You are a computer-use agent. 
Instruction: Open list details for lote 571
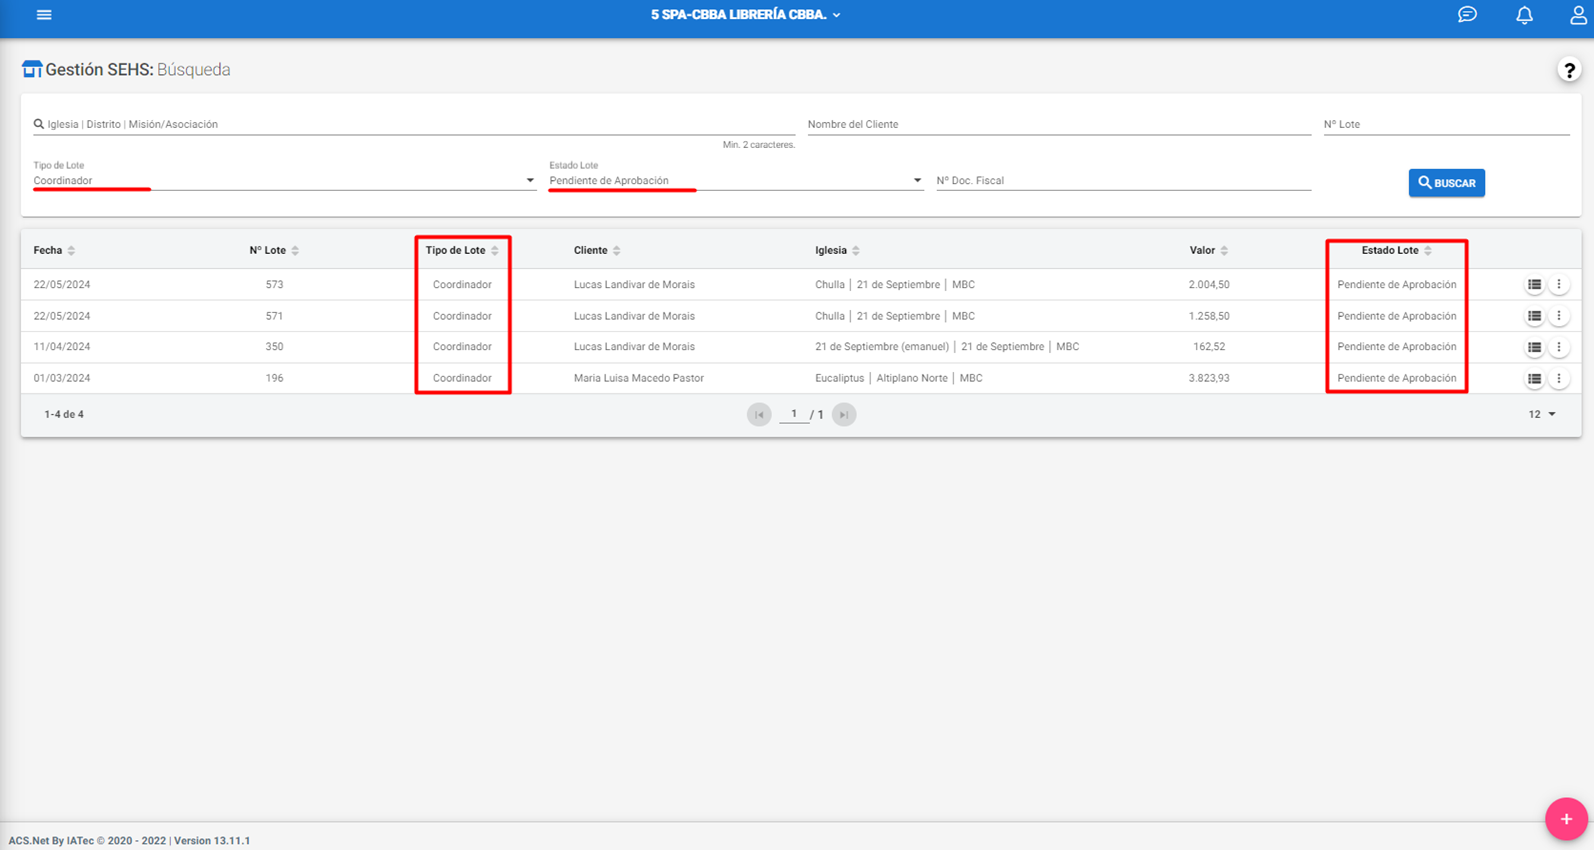coord(1534,316)
